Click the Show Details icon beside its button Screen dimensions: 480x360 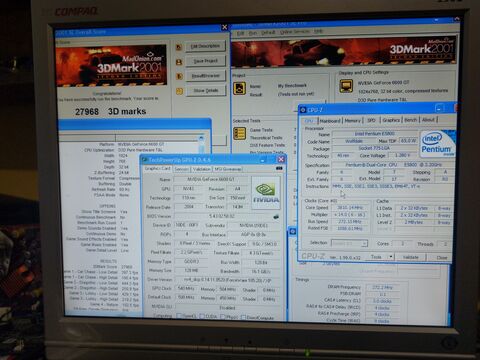[179, 91]
